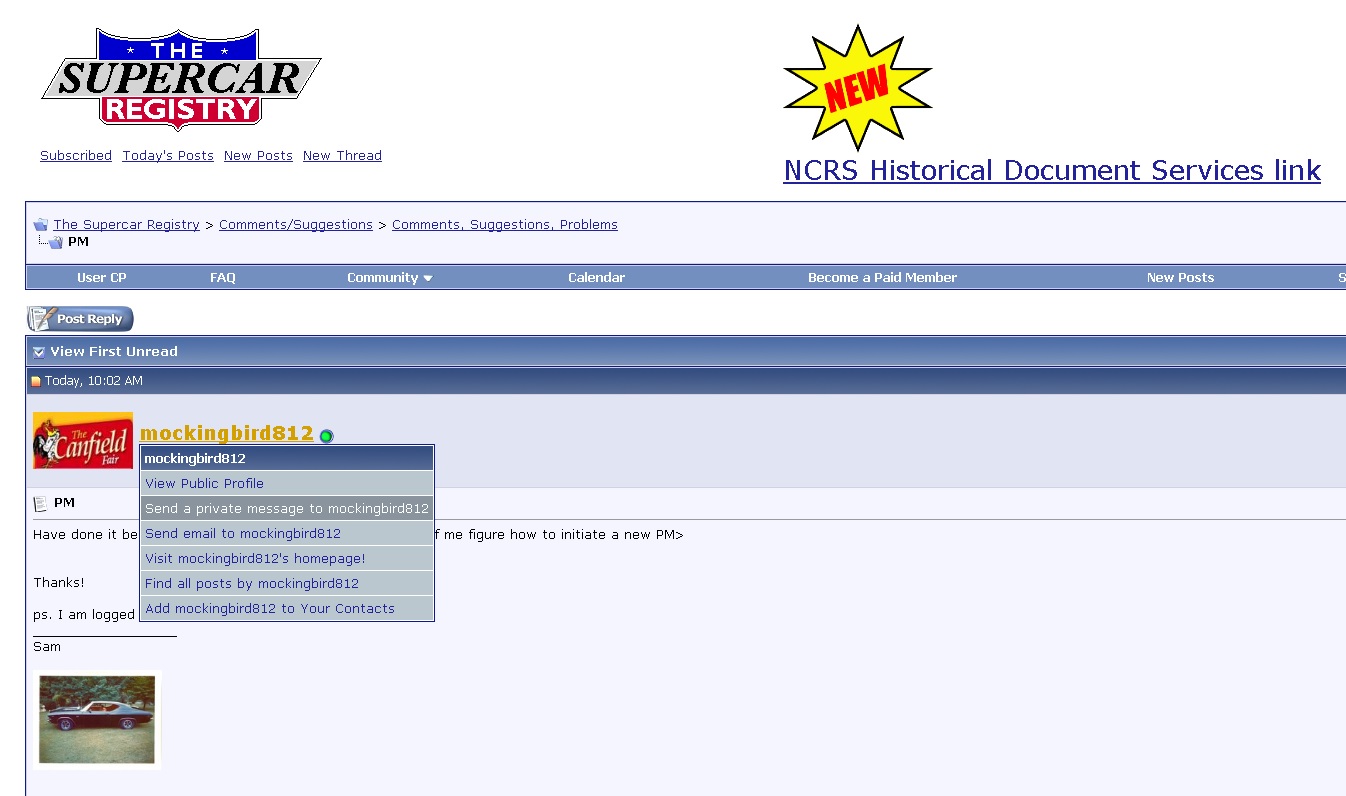Choose Find all posts by mockingbird812
This screenshot has width=1346, height=796.
tap(251, 584)
